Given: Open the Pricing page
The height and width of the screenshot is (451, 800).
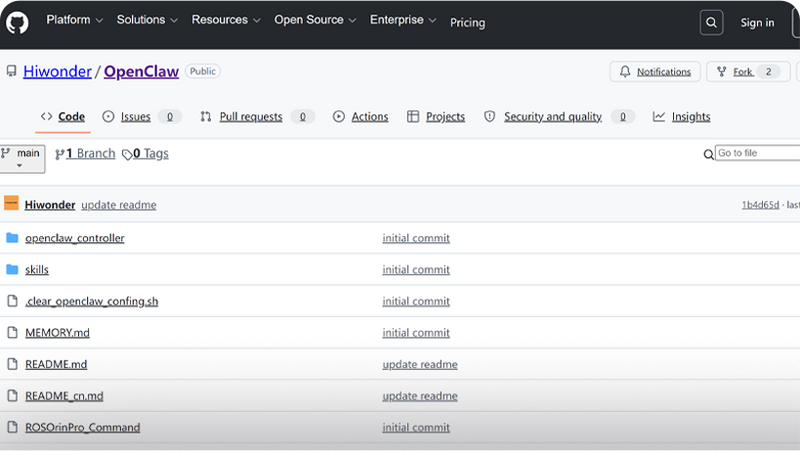Looking at the screenshot, I should click(x=467, y=23).
